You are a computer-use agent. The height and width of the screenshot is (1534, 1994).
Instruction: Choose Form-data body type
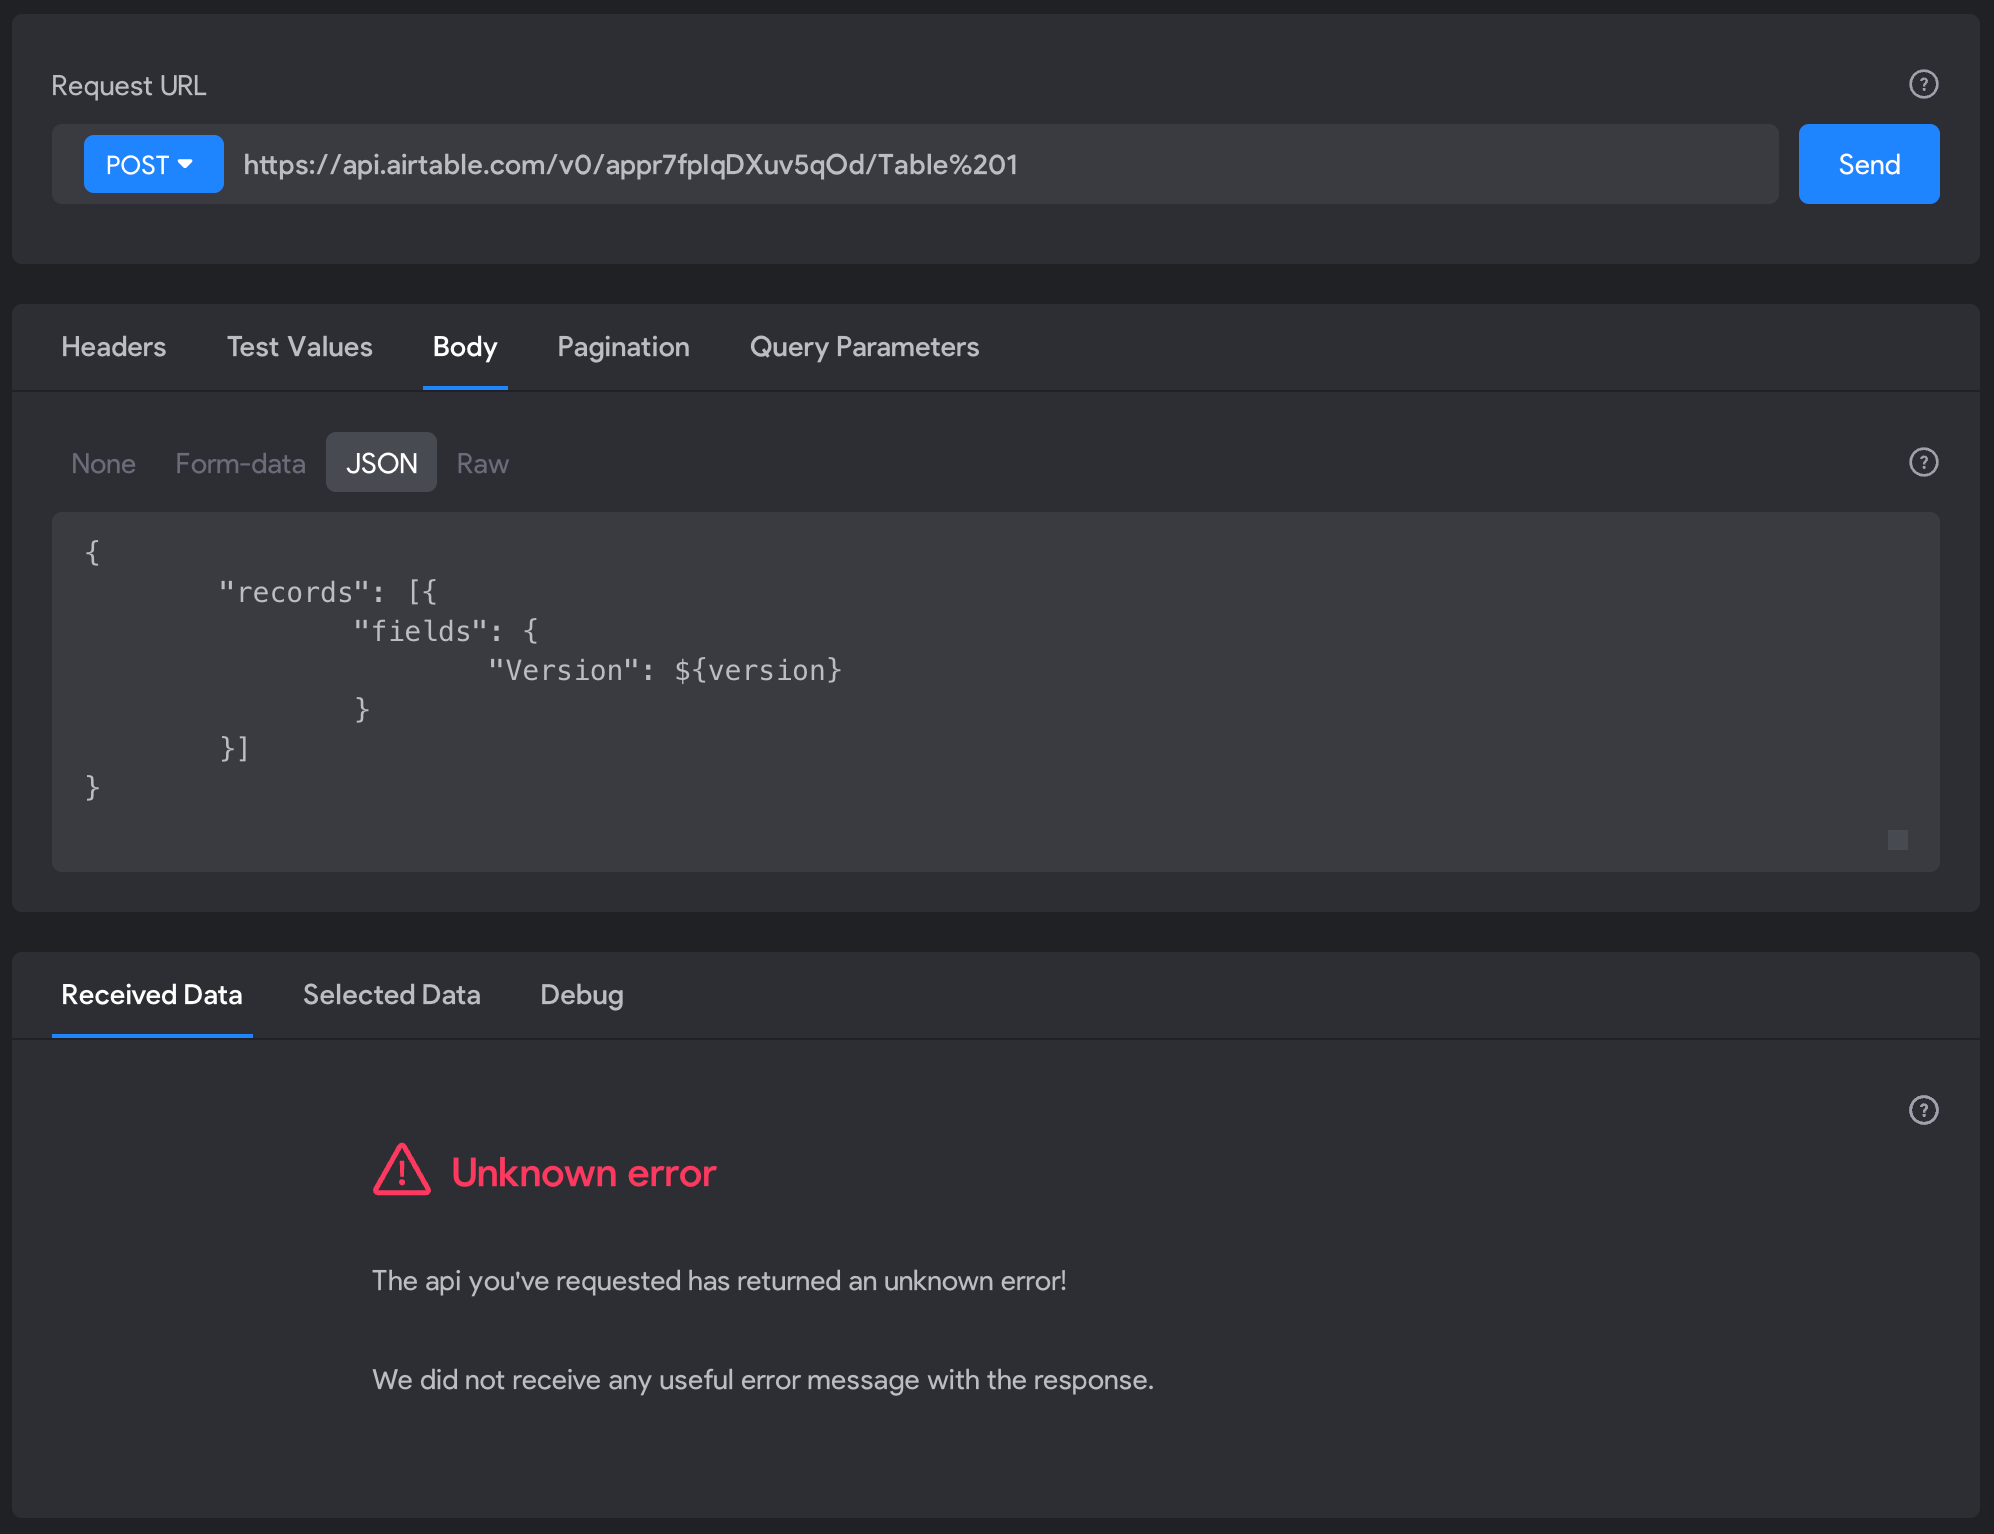[x=240, y=463]
